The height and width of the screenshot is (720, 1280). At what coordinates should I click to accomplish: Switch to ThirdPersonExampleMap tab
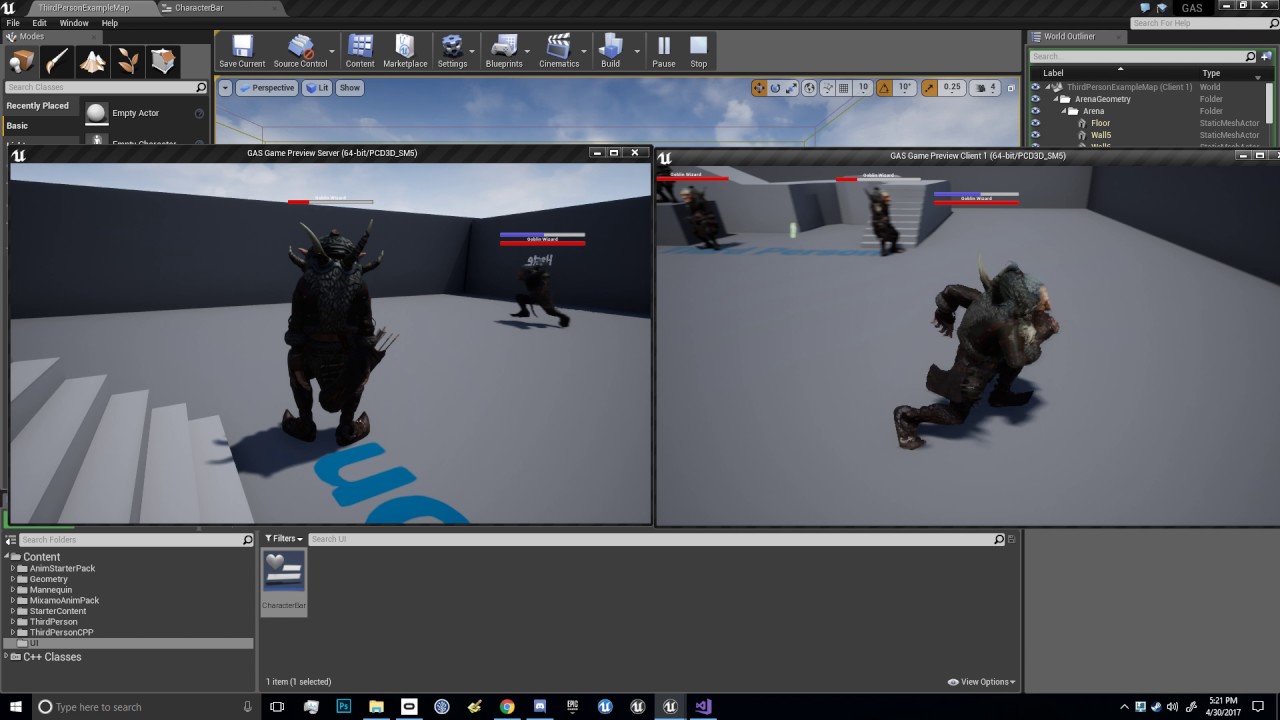click(x=84, y=8)
